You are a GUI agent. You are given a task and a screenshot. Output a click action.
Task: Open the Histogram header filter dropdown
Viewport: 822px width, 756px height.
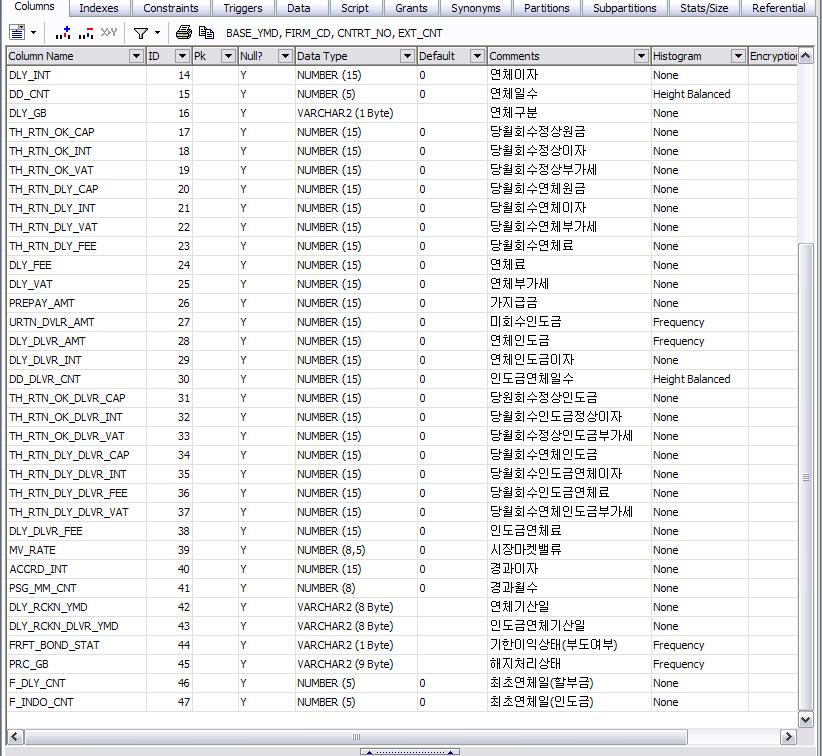point(738,56)
